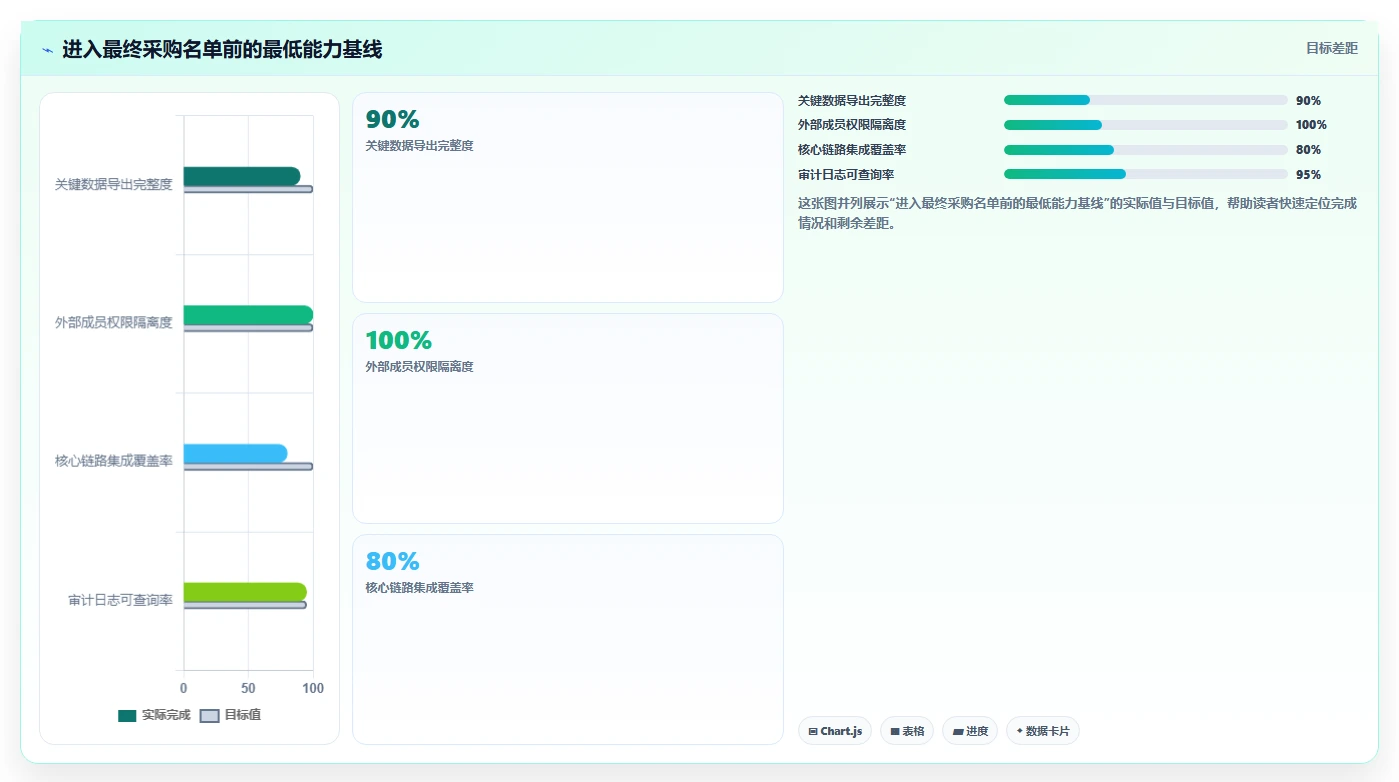Toggle the 实际完成 legend entry

[x=154, y=715]
